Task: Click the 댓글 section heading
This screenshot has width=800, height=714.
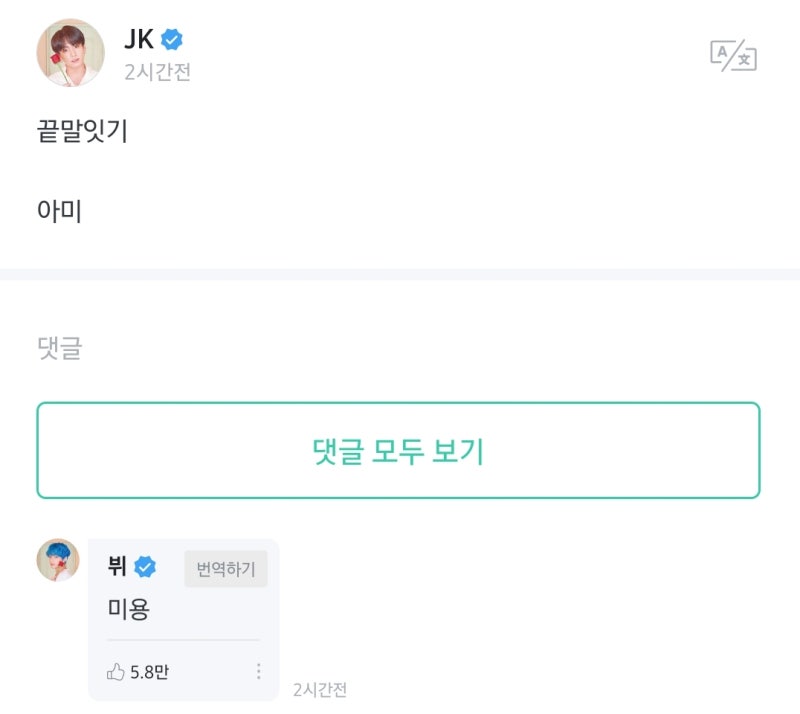Action: [59, 348]
